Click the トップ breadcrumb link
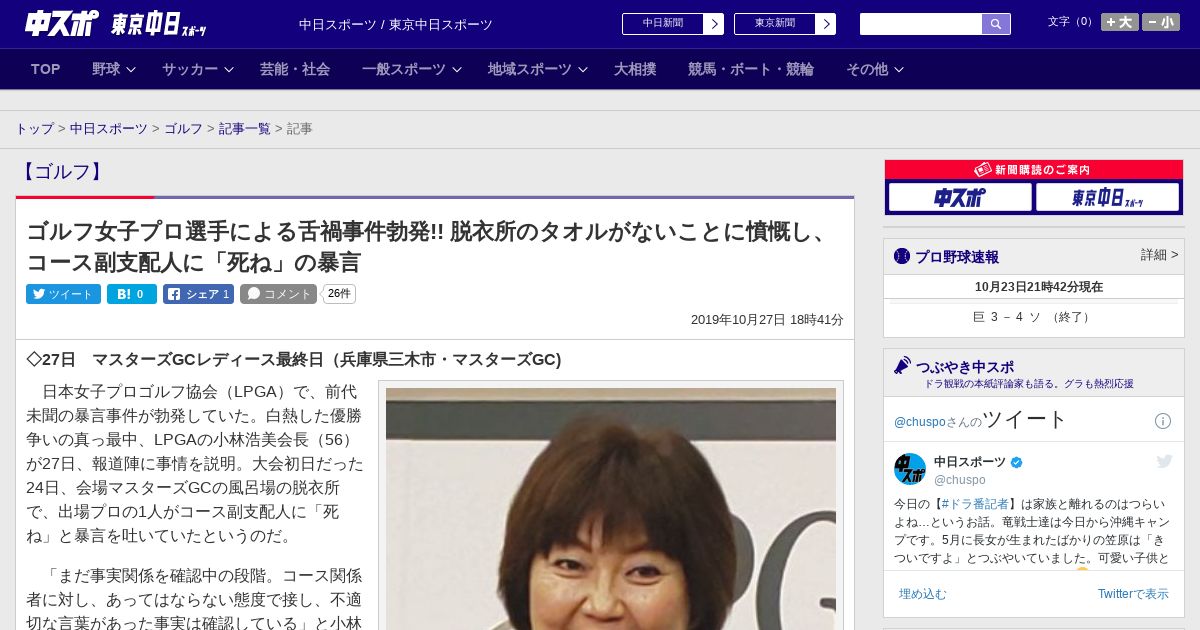The image size is (1200, 630). 35,129
